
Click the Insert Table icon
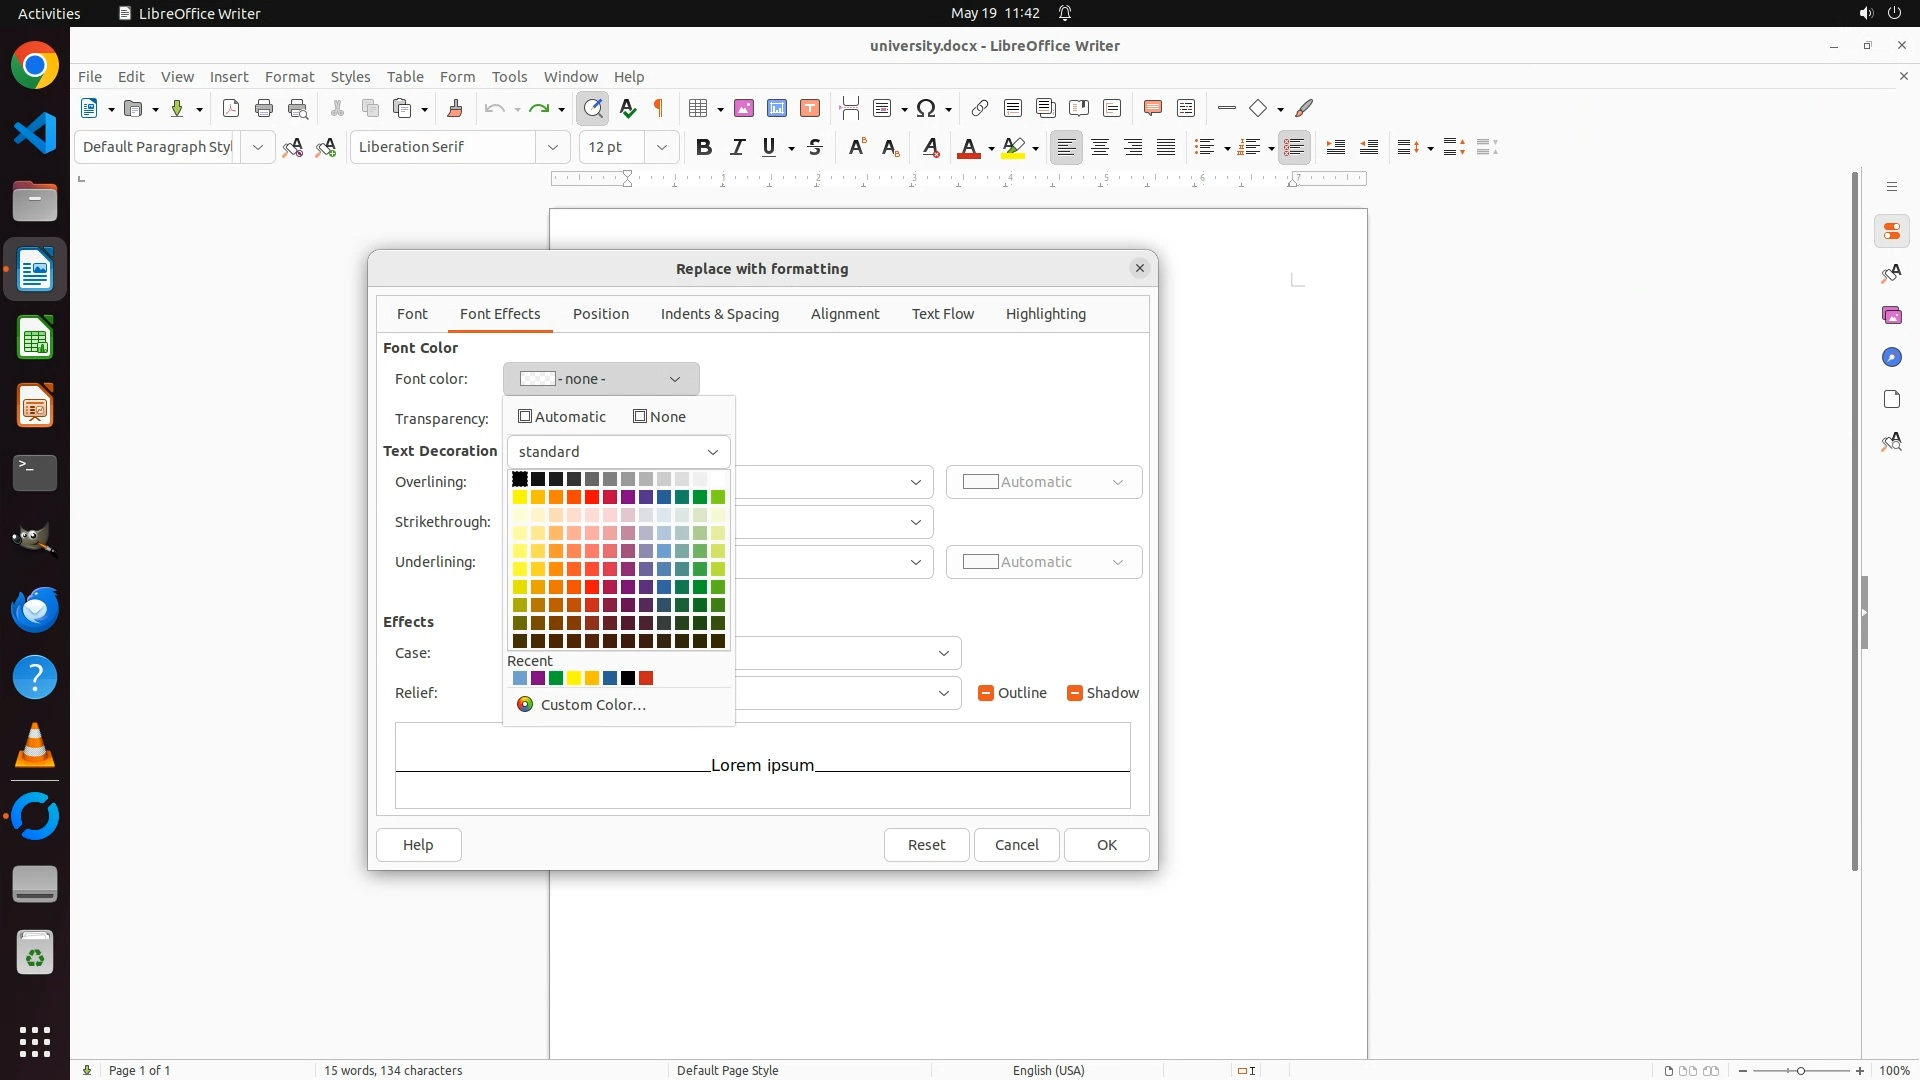click(x=699, y=108)
